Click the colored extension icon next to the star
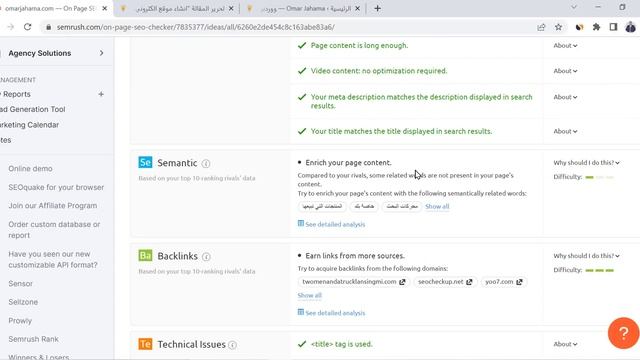 (579, 27)
